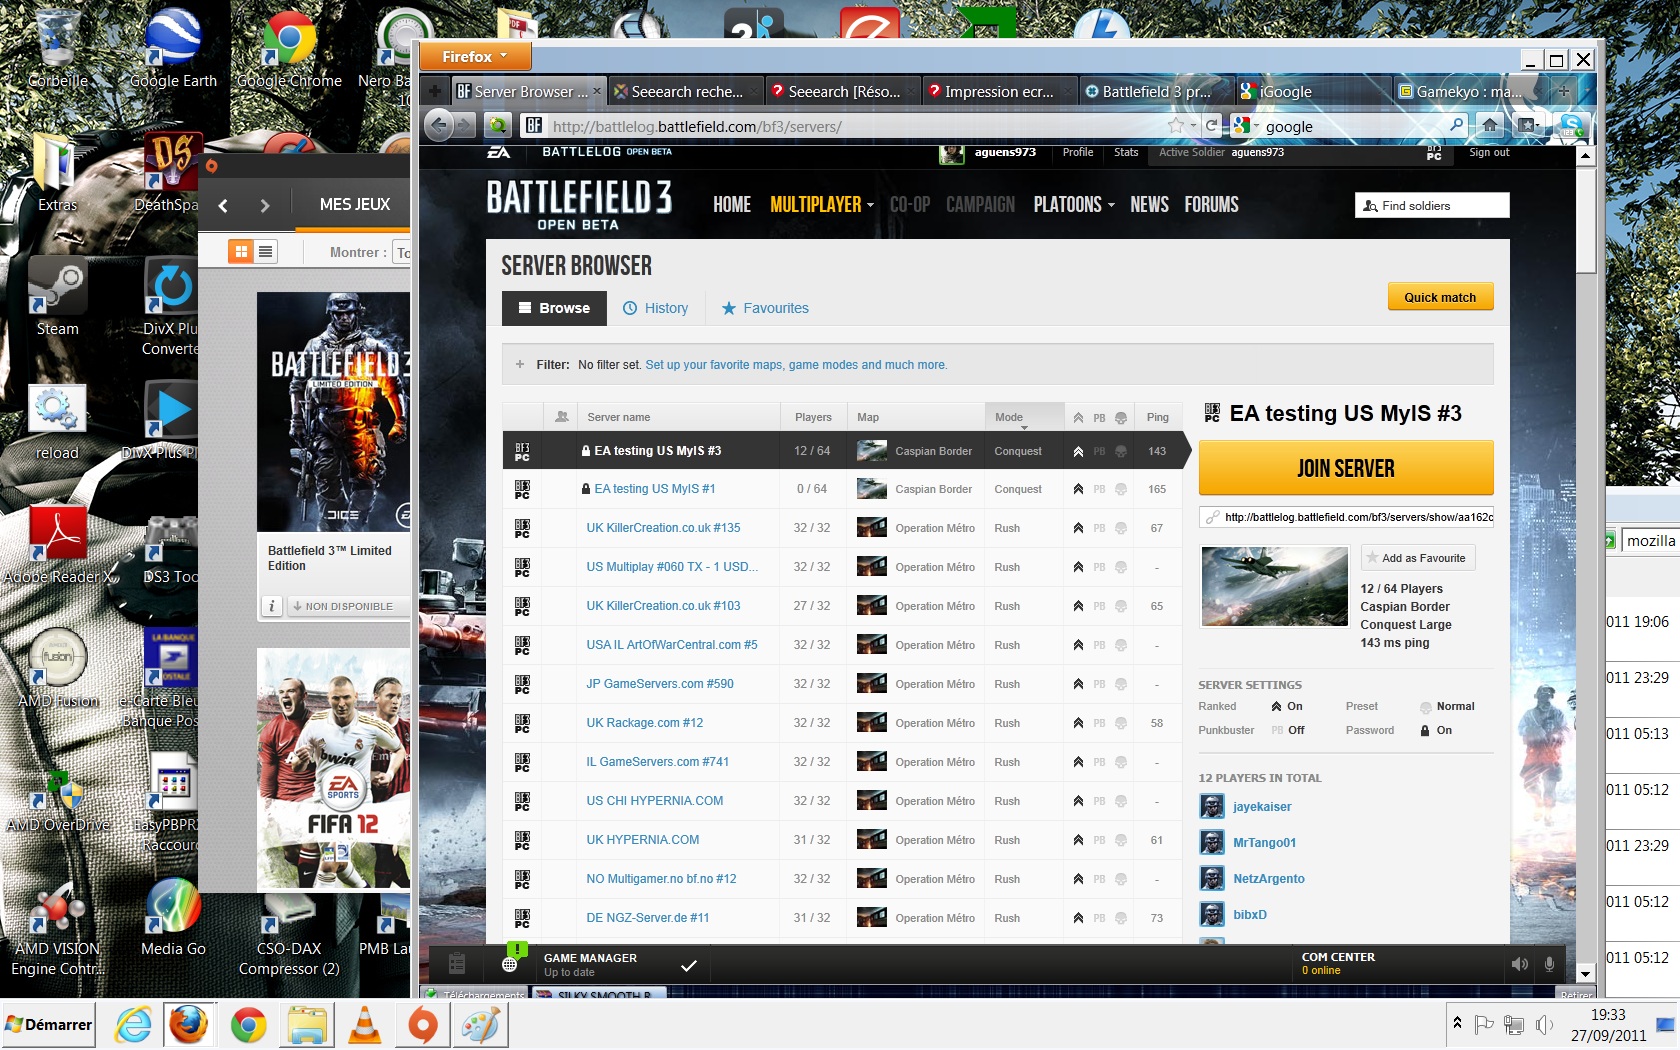
Task: Expand the Filter plus icon
Action: point(520,365)
